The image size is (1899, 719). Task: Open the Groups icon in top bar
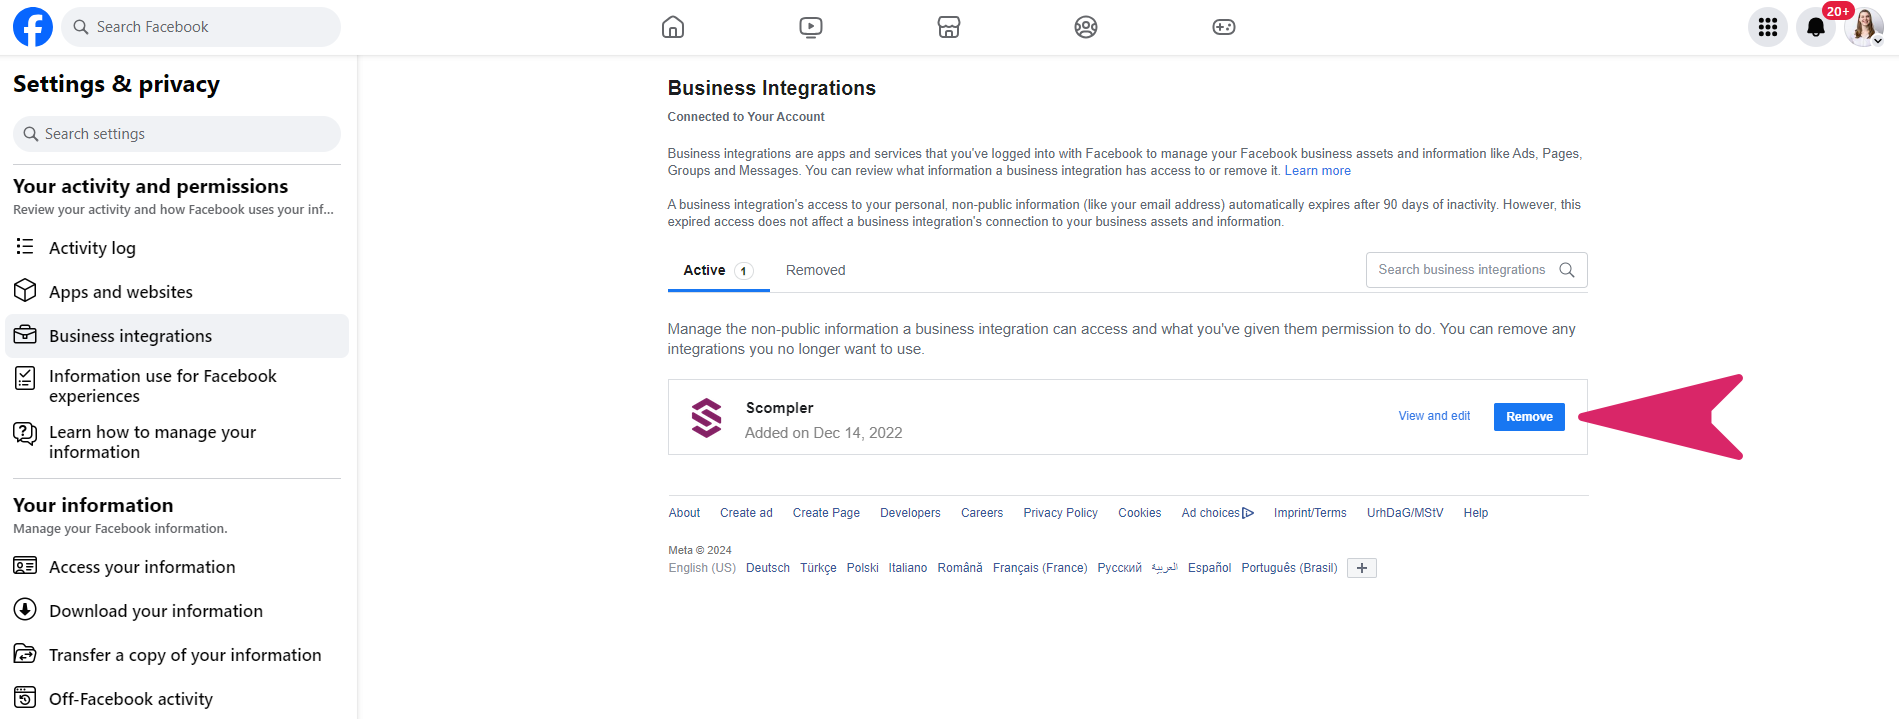tap(1085, 27)
